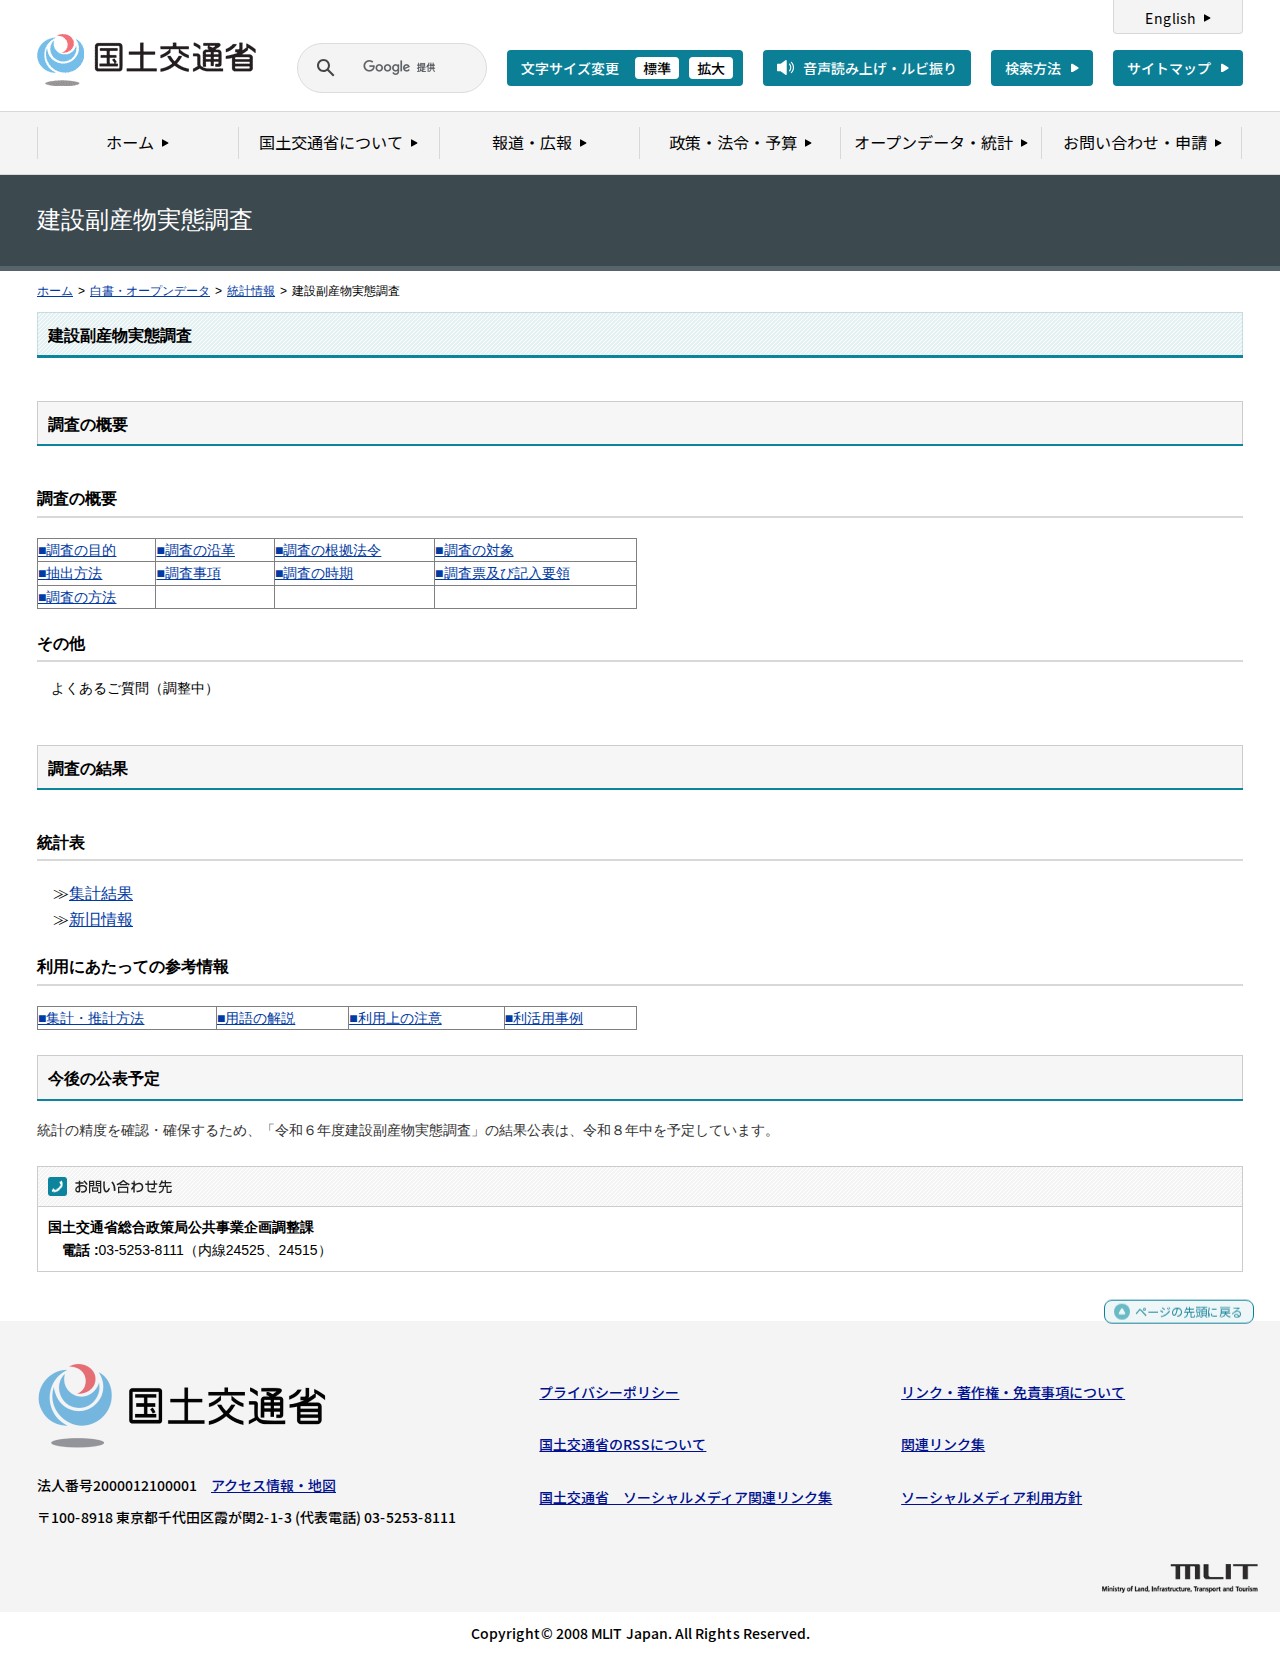Click the up-arrow icon in ページの先頭に戻る
This screenshot has width=1280, height=1663.
(x=1121, y=1311)
